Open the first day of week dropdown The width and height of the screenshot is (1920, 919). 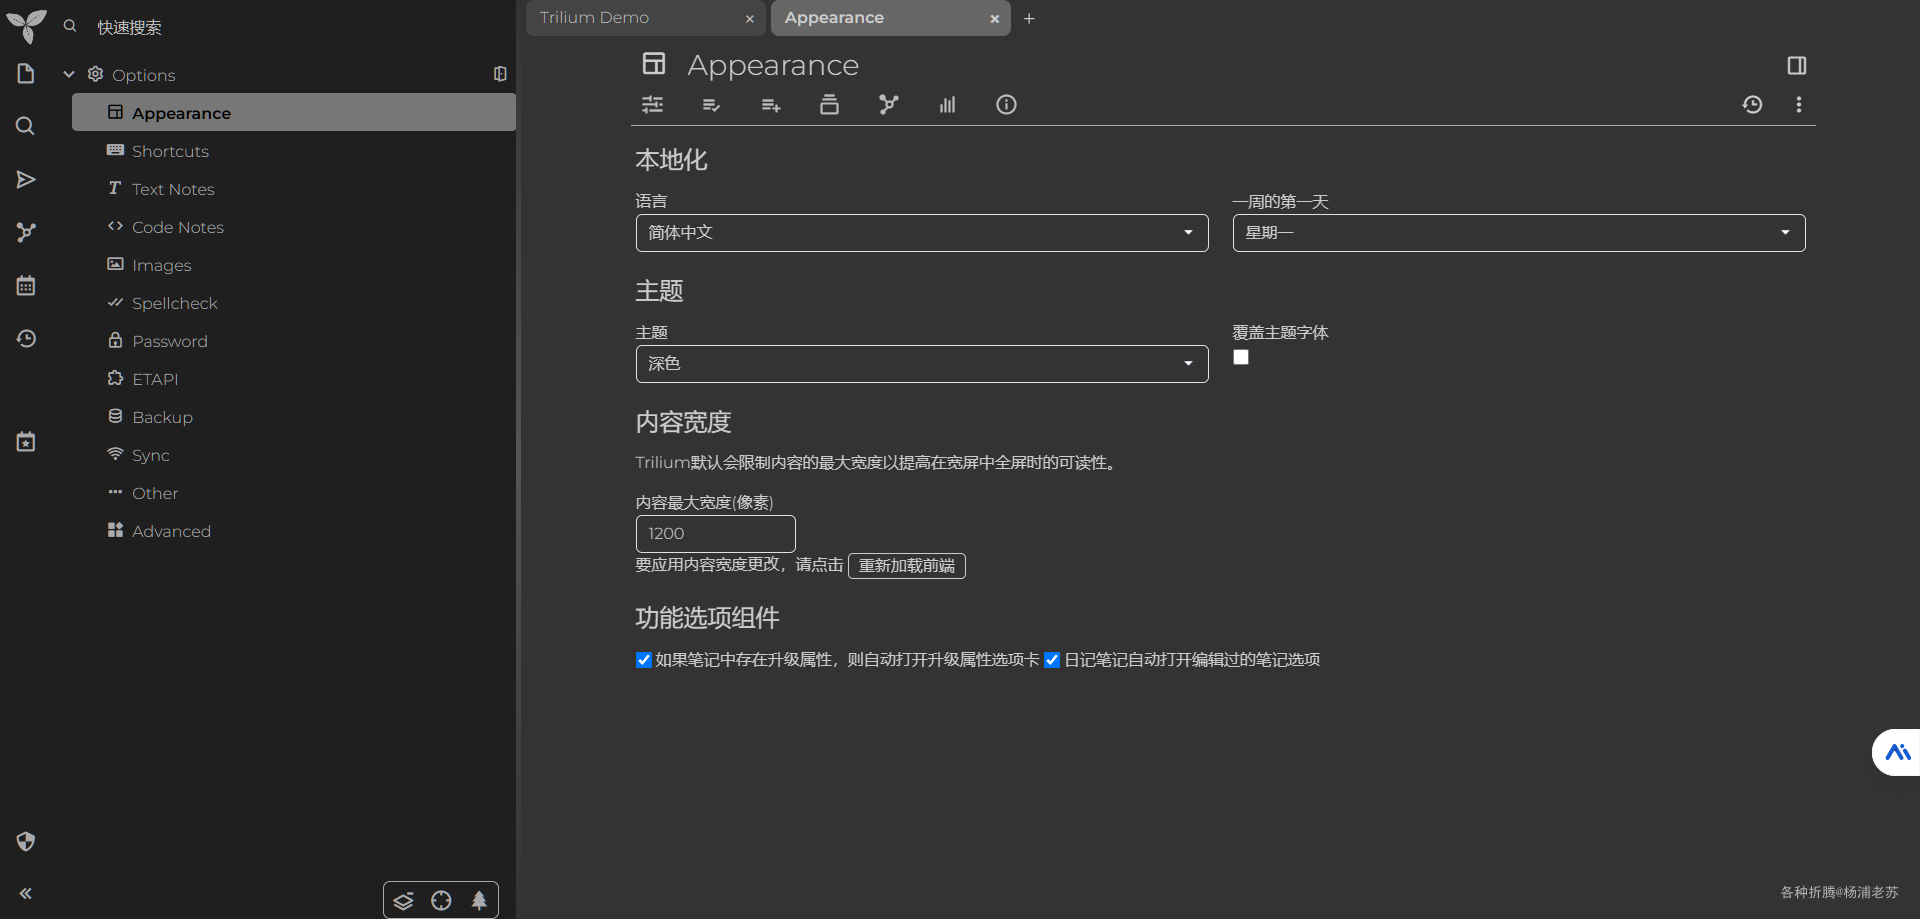point(1519,233)
